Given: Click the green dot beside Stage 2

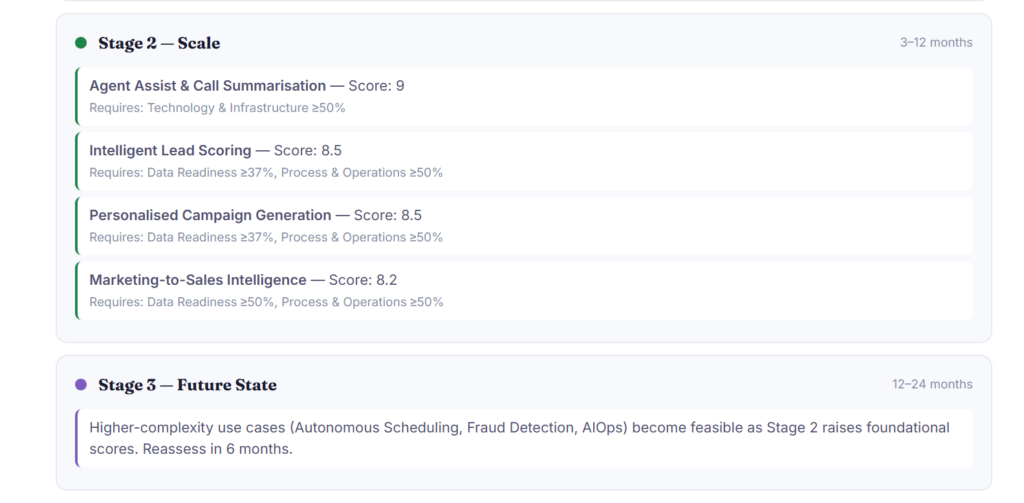Looking at the screenshot, I should (81, 43).
